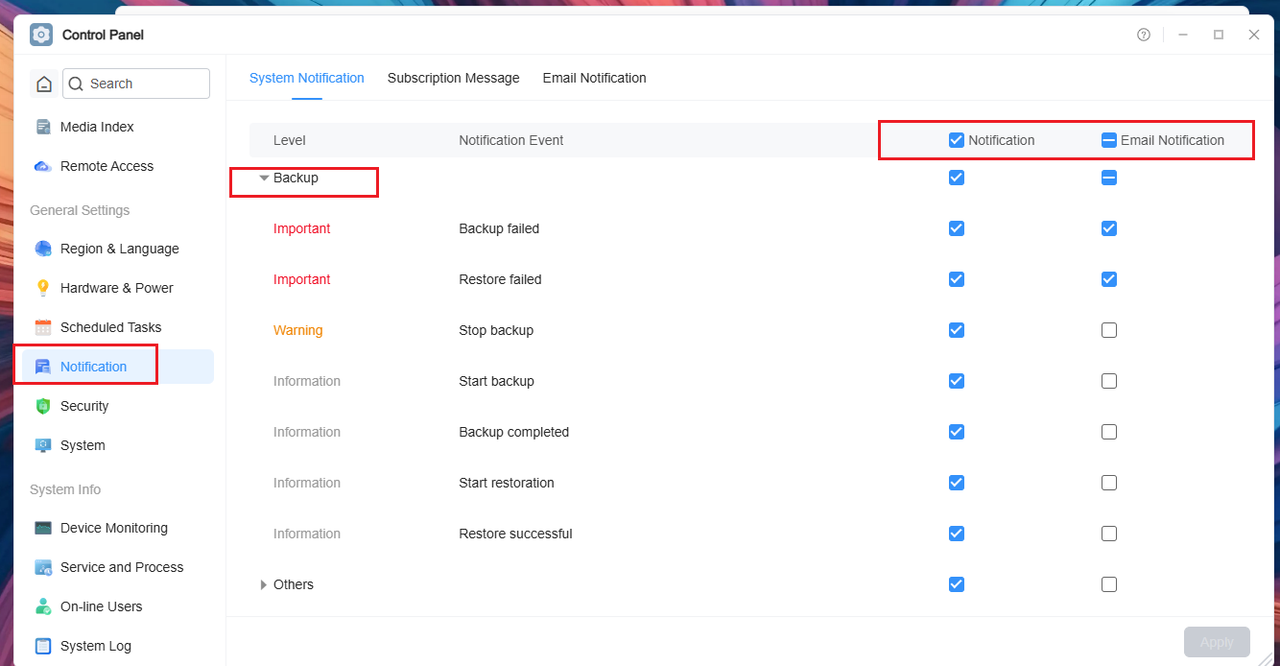Switch to Subscription Message tab
This screenshot has height=666, width=1280.
453,78
